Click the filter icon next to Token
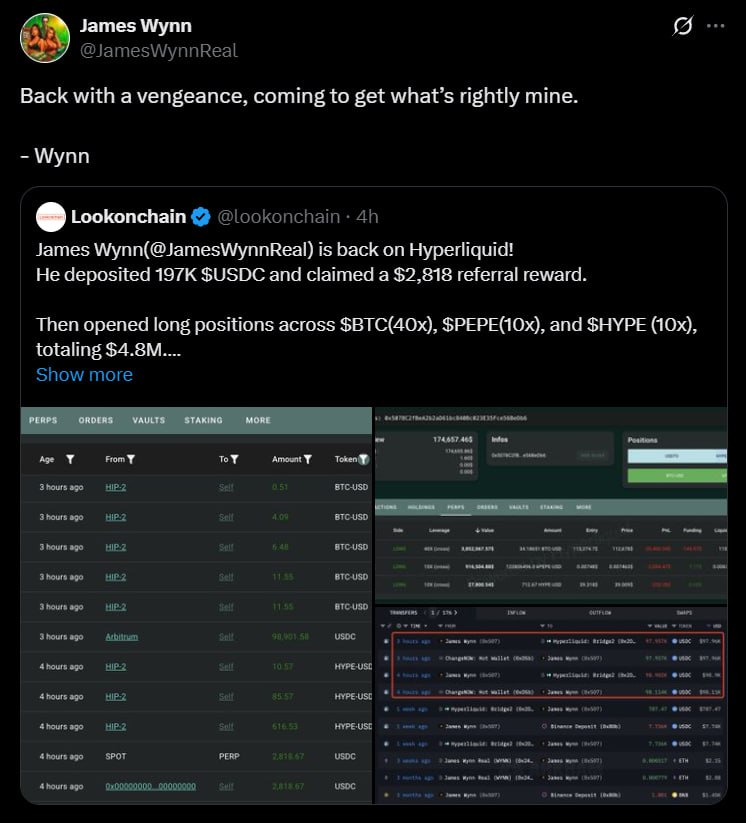 click(364, 459)
